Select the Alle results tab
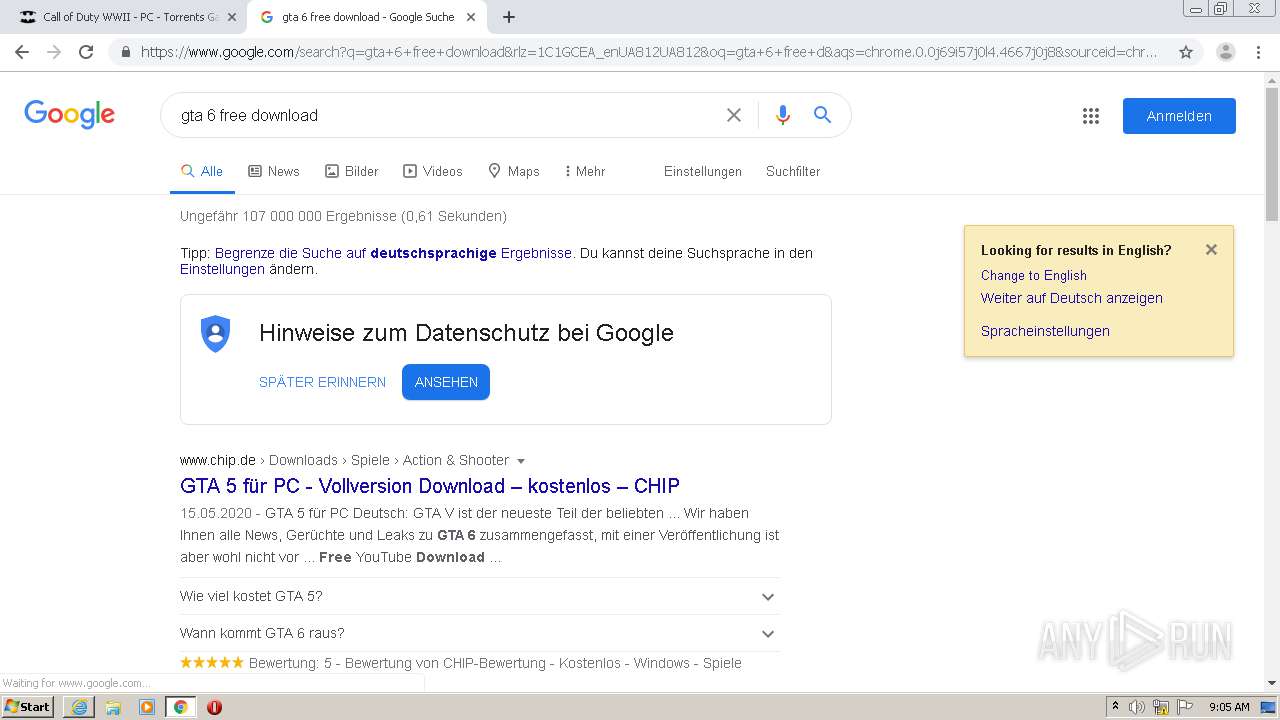 [x=202, y=171]
